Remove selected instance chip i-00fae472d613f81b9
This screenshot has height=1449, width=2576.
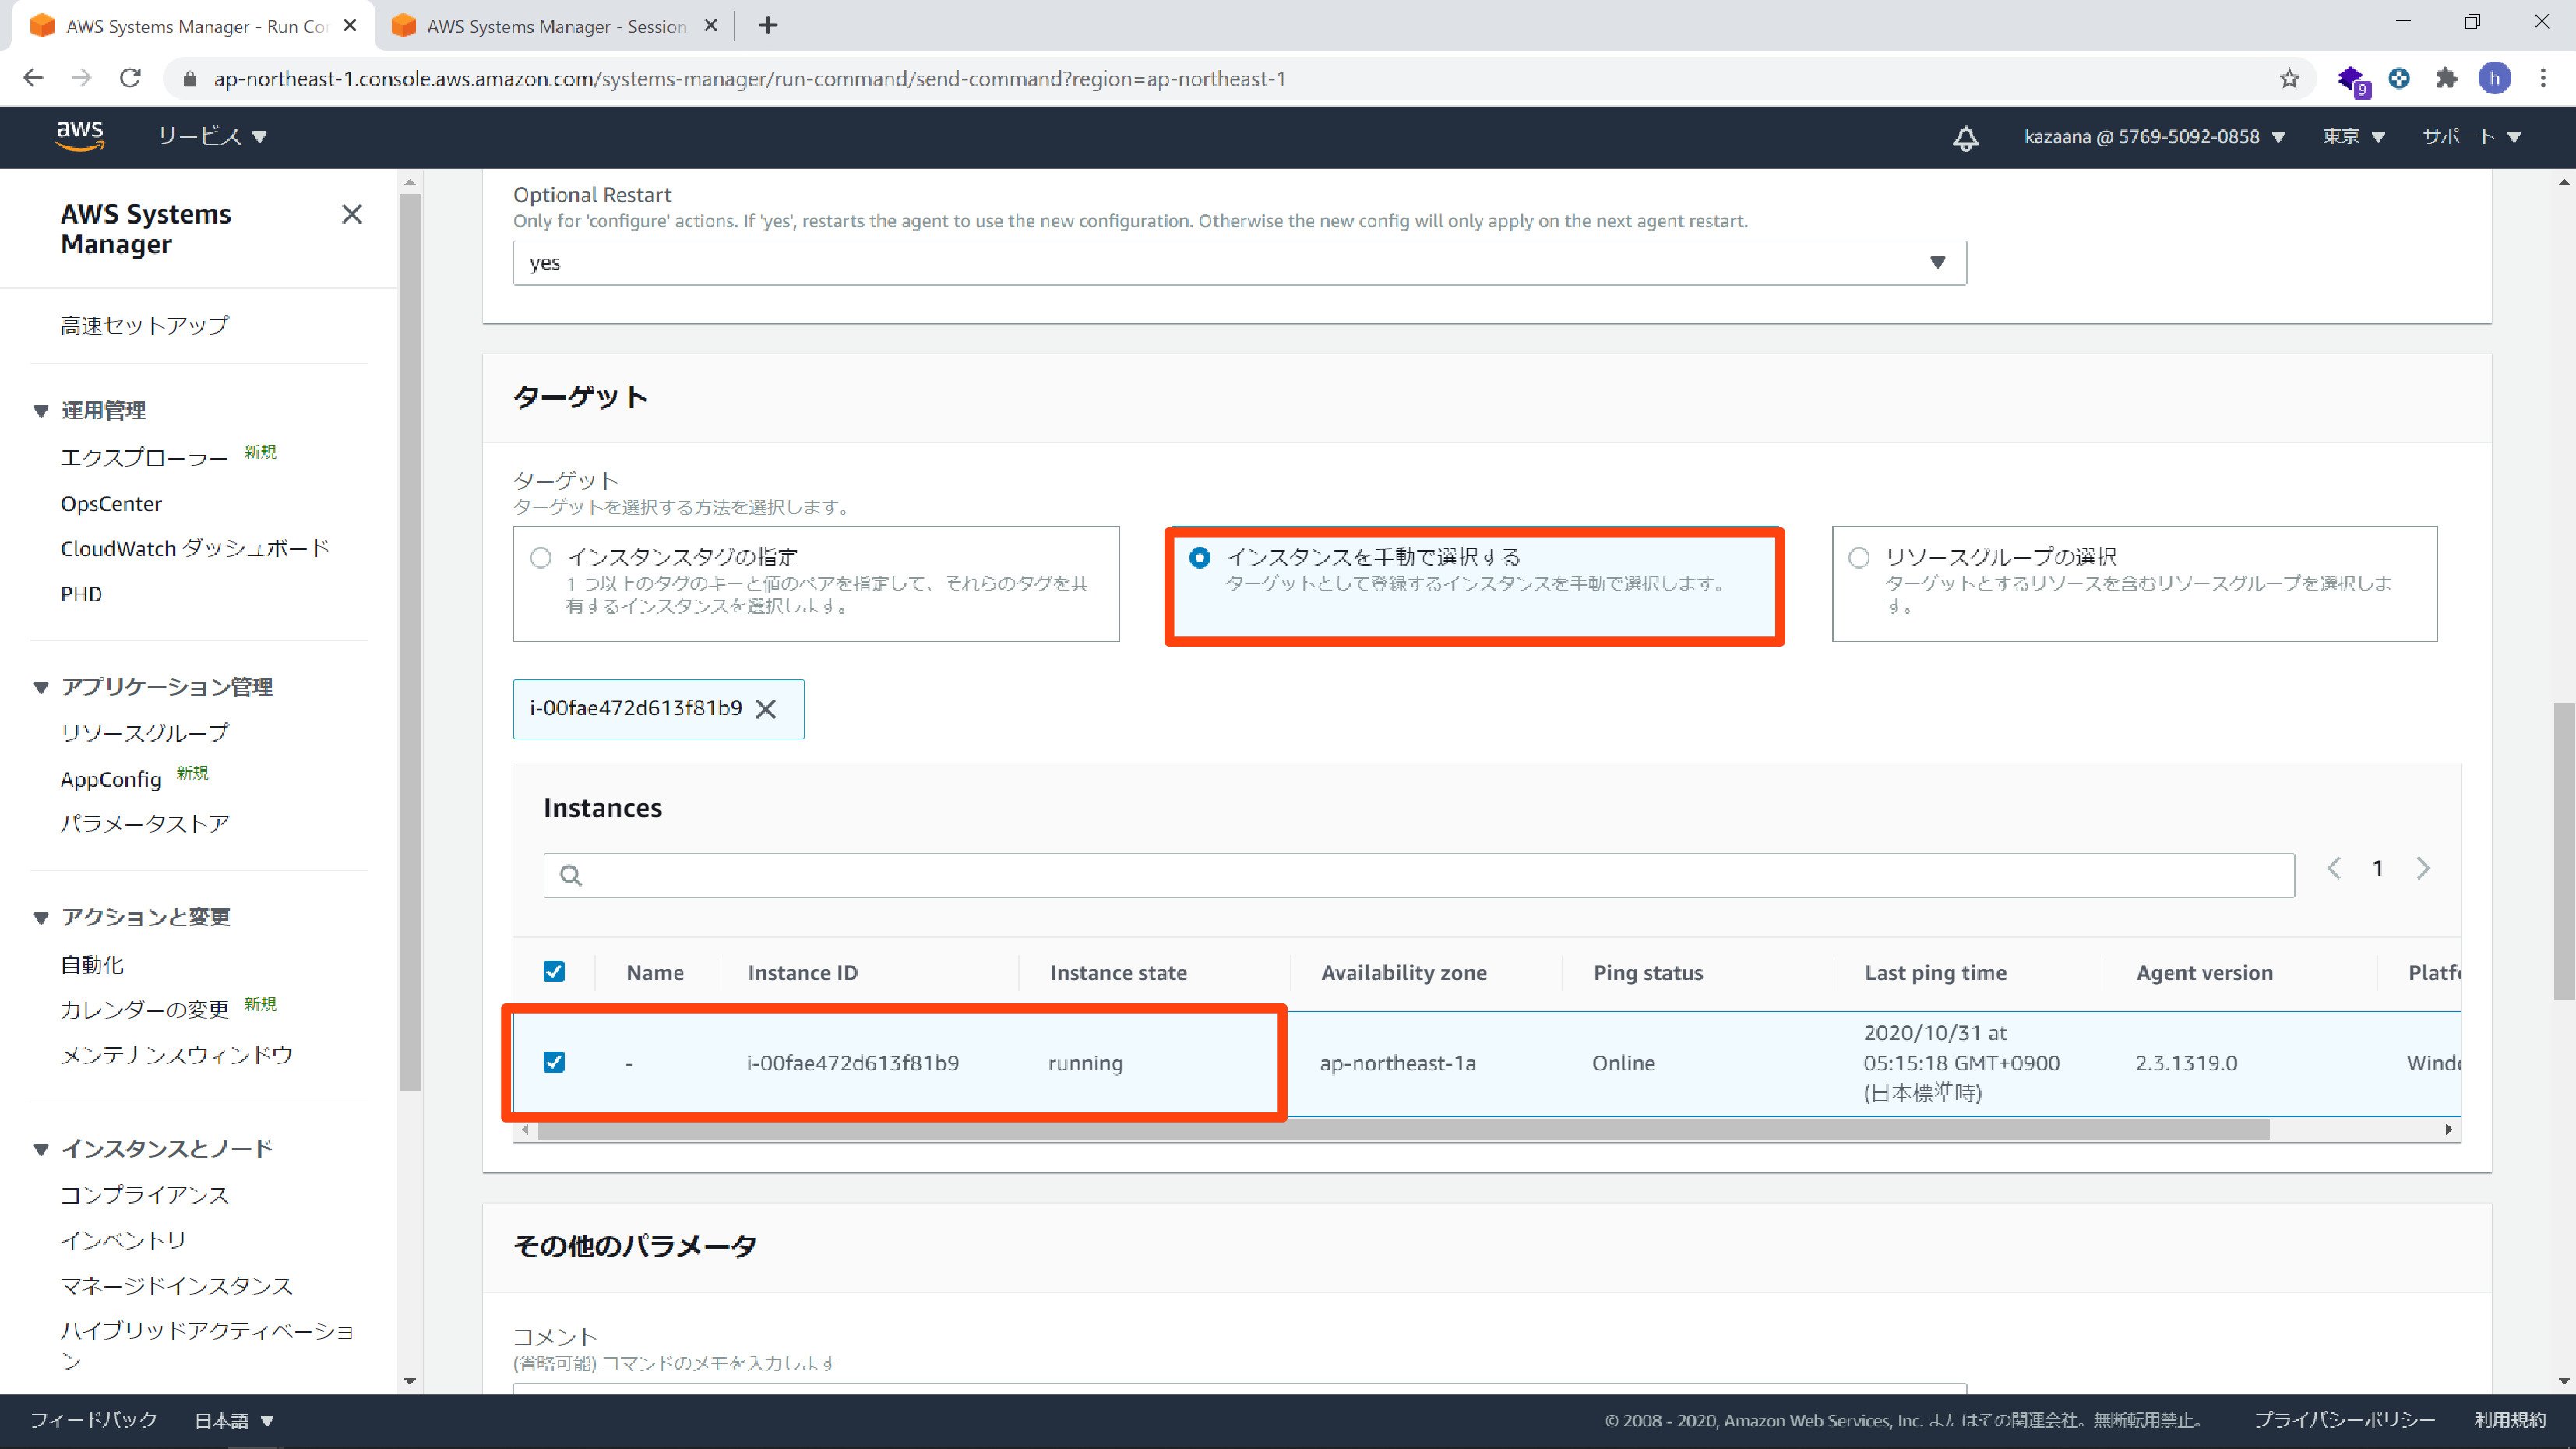tap(766, 709)
